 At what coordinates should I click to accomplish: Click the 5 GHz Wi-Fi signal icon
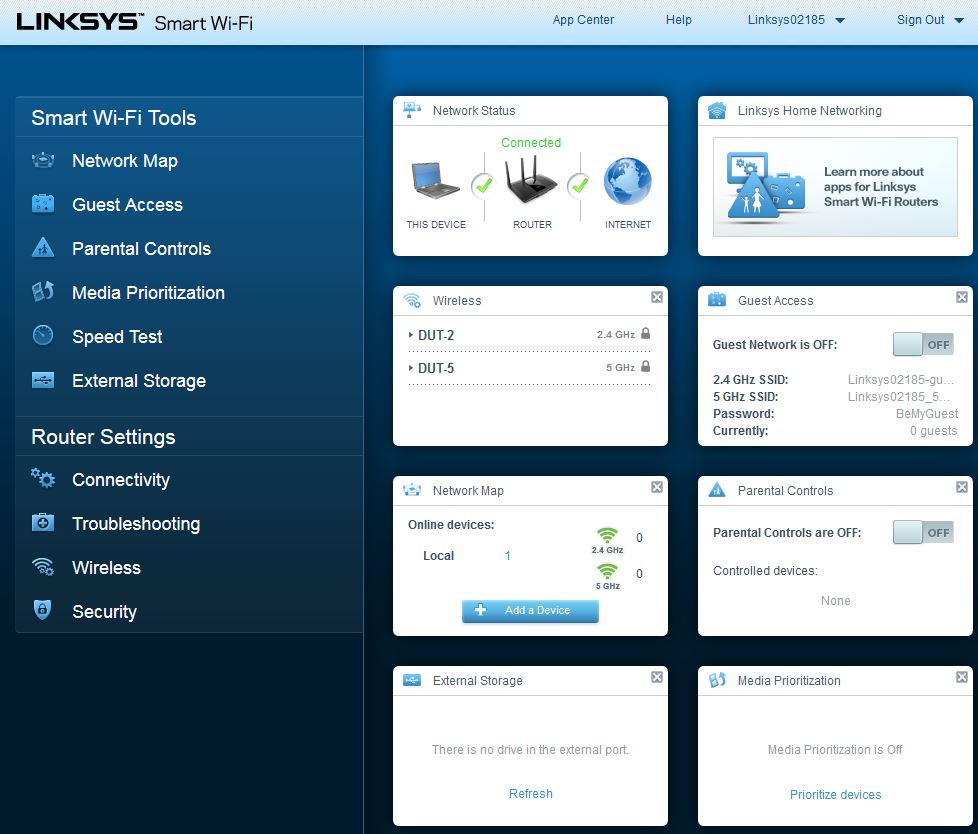[x=607, y=571]
